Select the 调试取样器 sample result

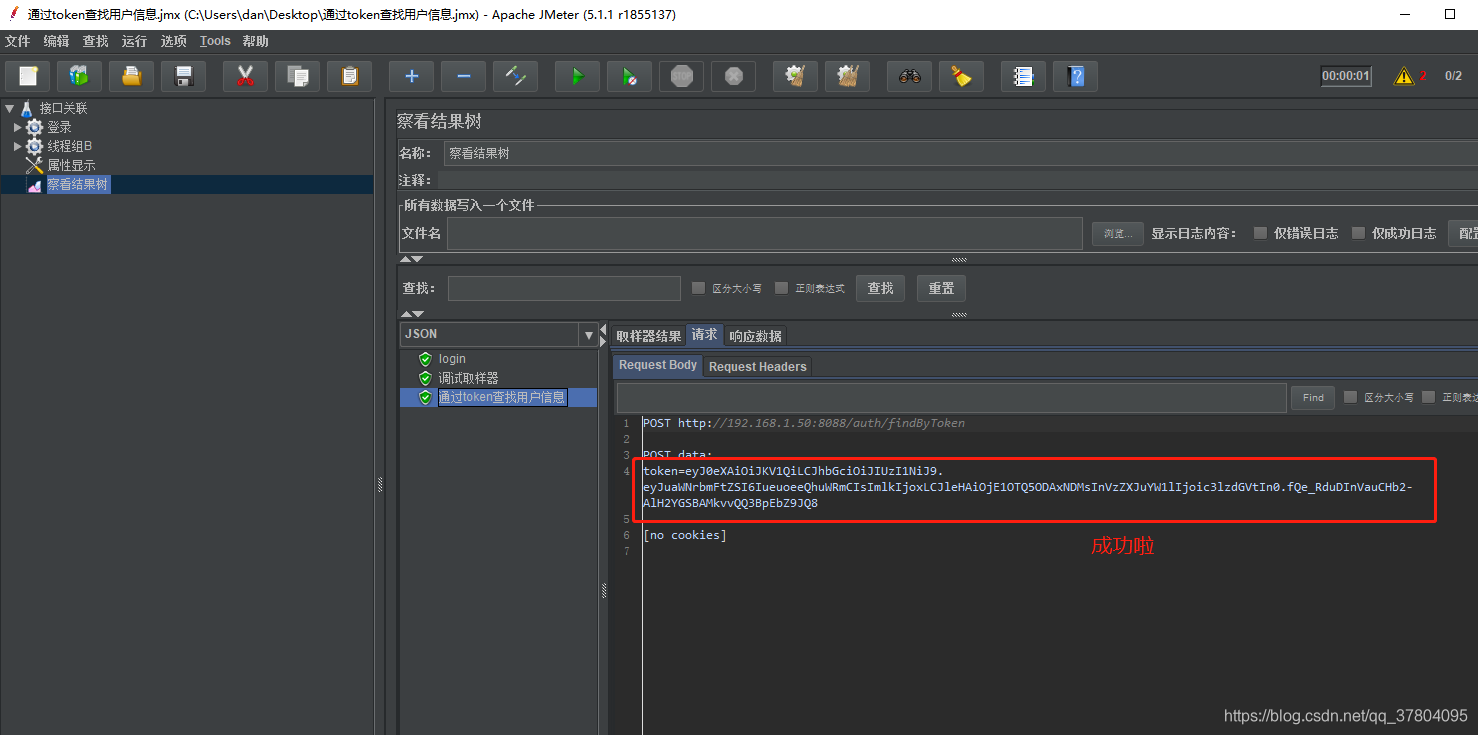pyautogui.click(x=468, y=378)
